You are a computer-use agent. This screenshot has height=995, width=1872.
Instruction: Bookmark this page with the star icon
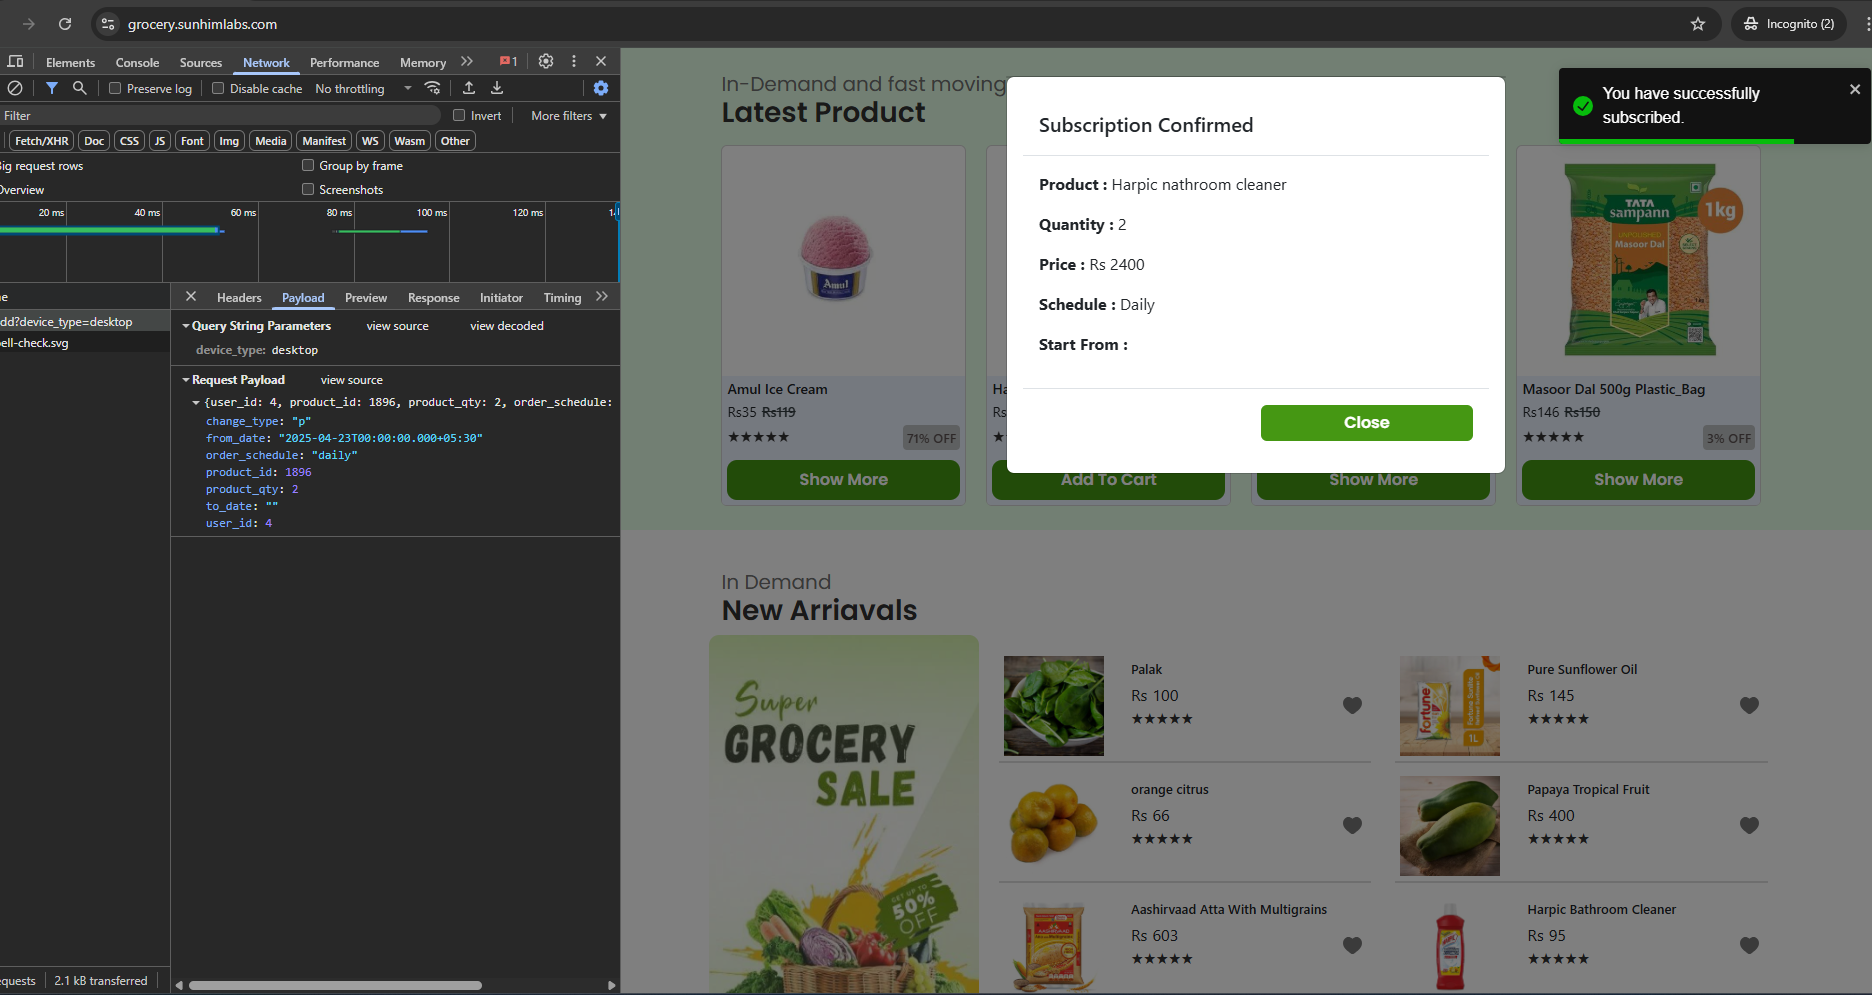pos(1698,24)
